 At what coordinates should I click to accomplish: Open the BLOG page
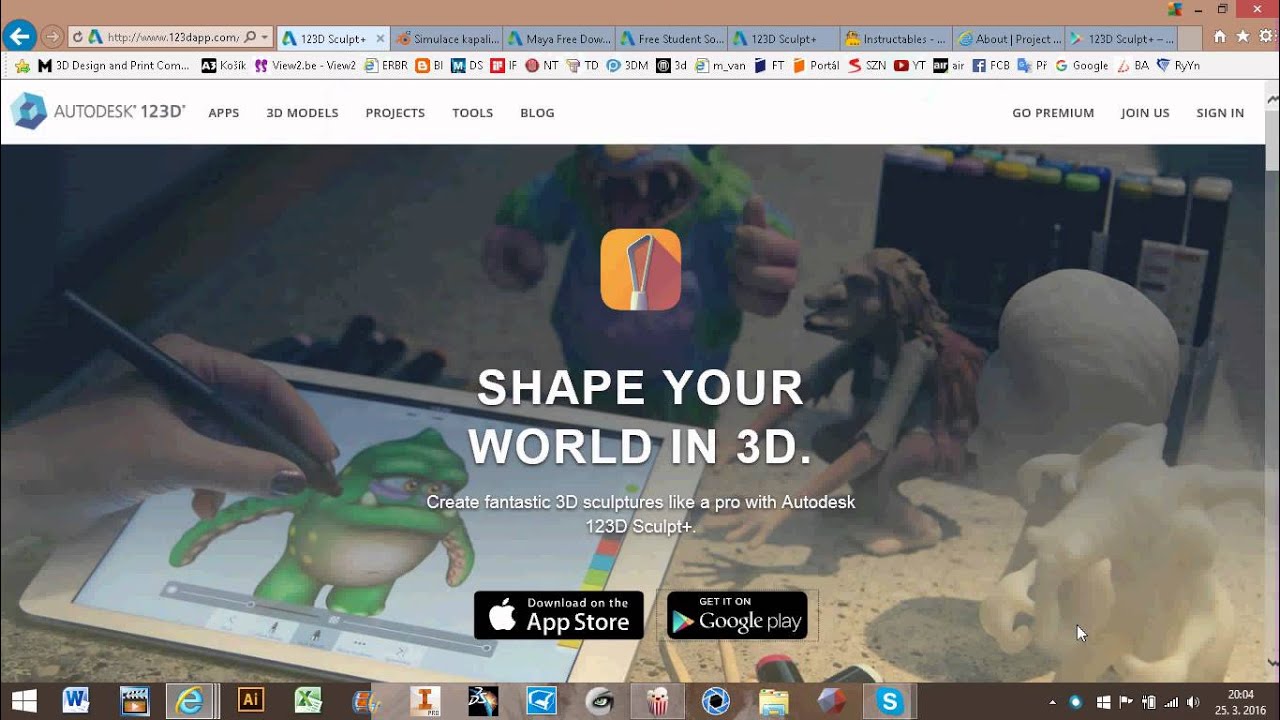[x=537, y=113]
